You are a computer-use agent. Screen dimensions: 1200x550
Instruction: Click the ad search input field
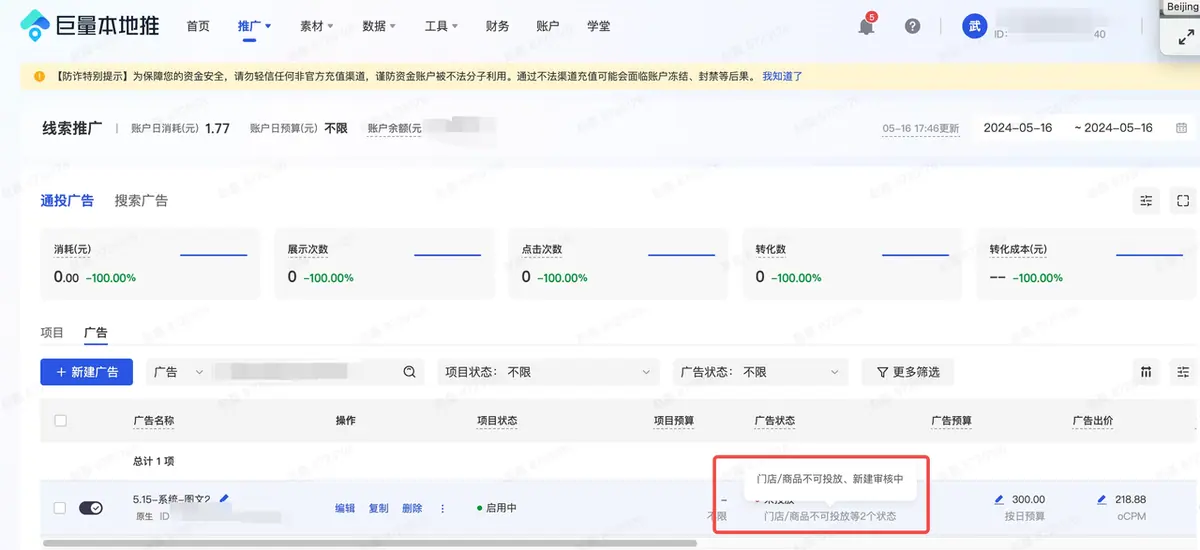tap(305, 372)
